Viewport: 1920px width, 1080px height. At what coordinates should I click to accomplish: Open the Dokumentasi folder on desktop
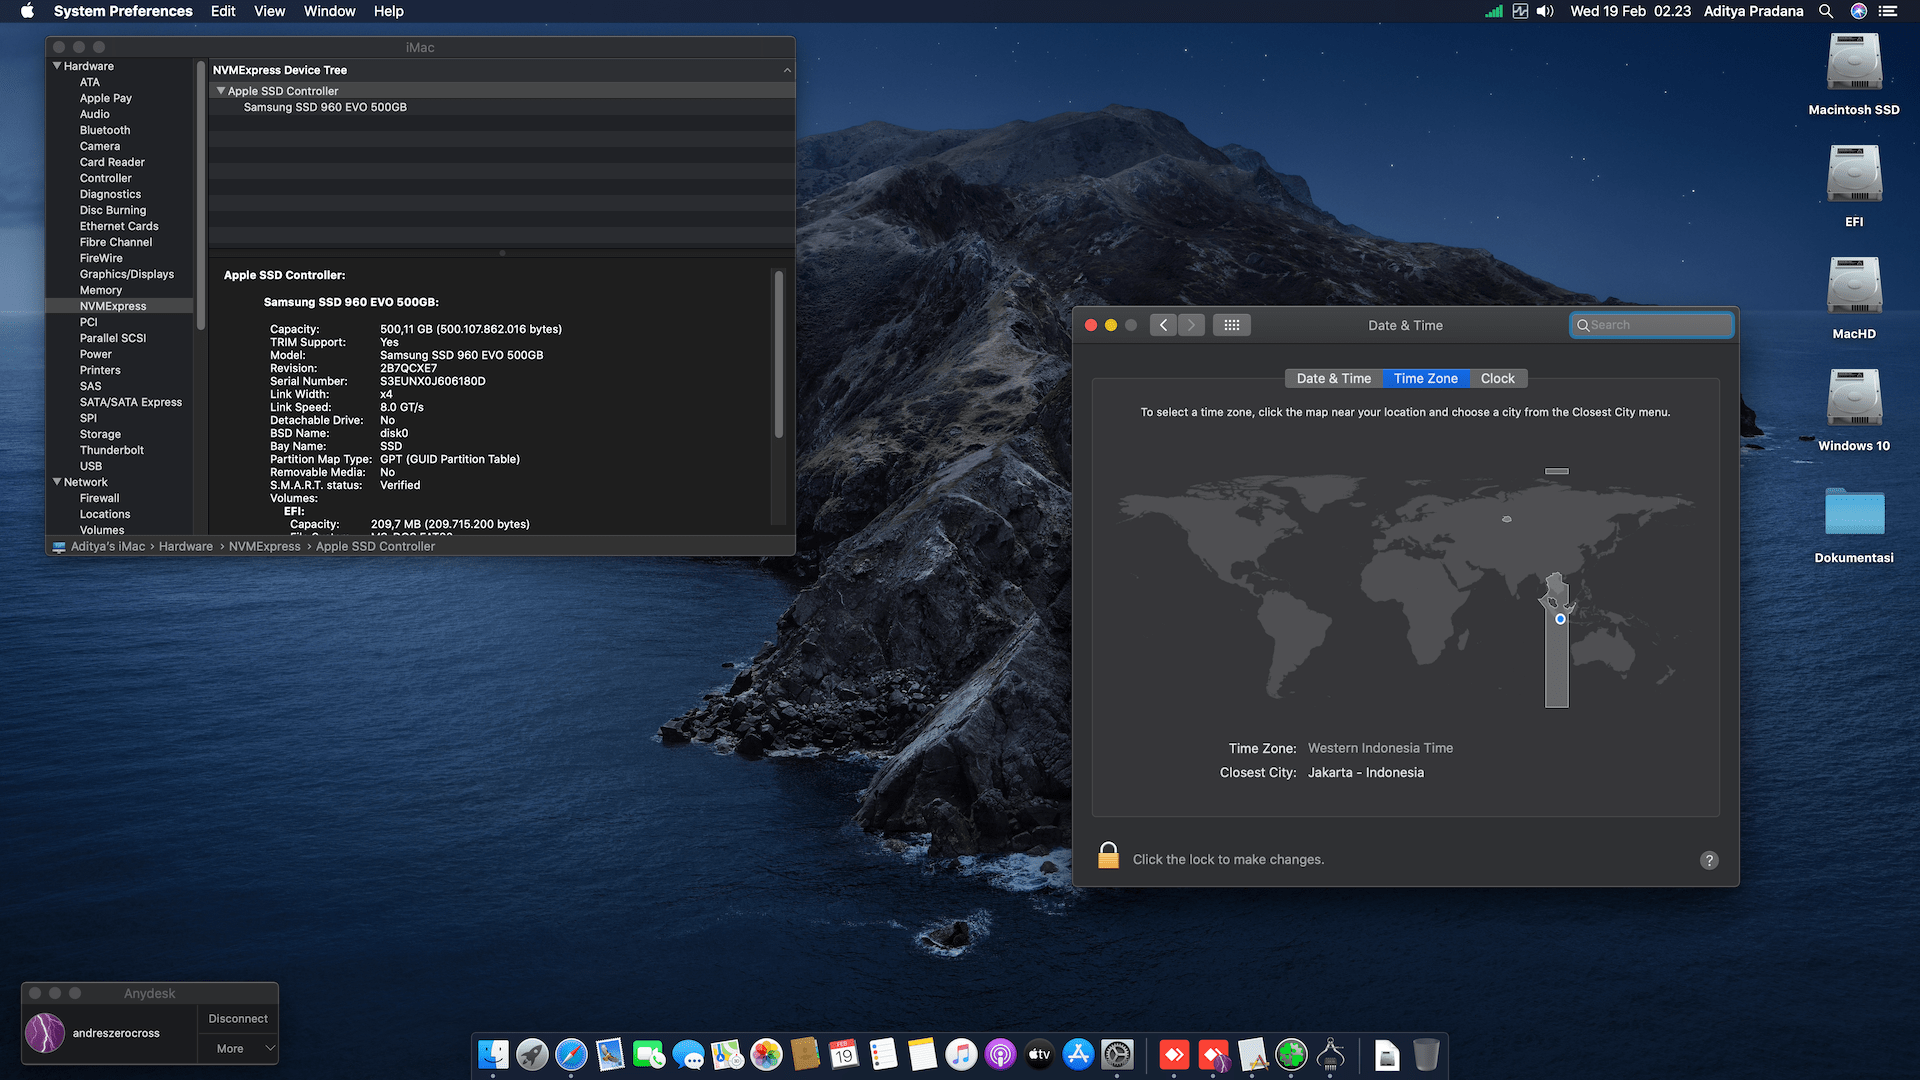(x=1853, y=513)
